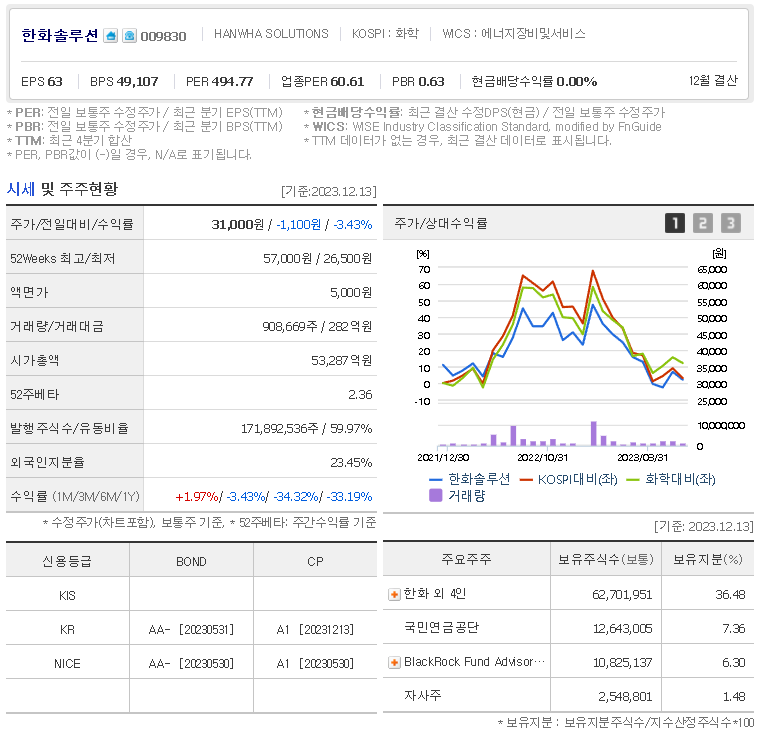This screenshot has height=733, width=761.
Task: Select the KOSPI : 화학 market label
Action: point(385,34)
